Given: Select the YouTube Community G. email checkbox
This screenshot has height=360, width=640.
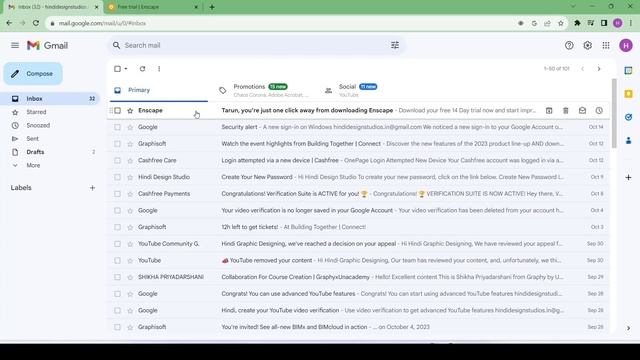Looking at the screenshot, I should click(x=118, y=244).
